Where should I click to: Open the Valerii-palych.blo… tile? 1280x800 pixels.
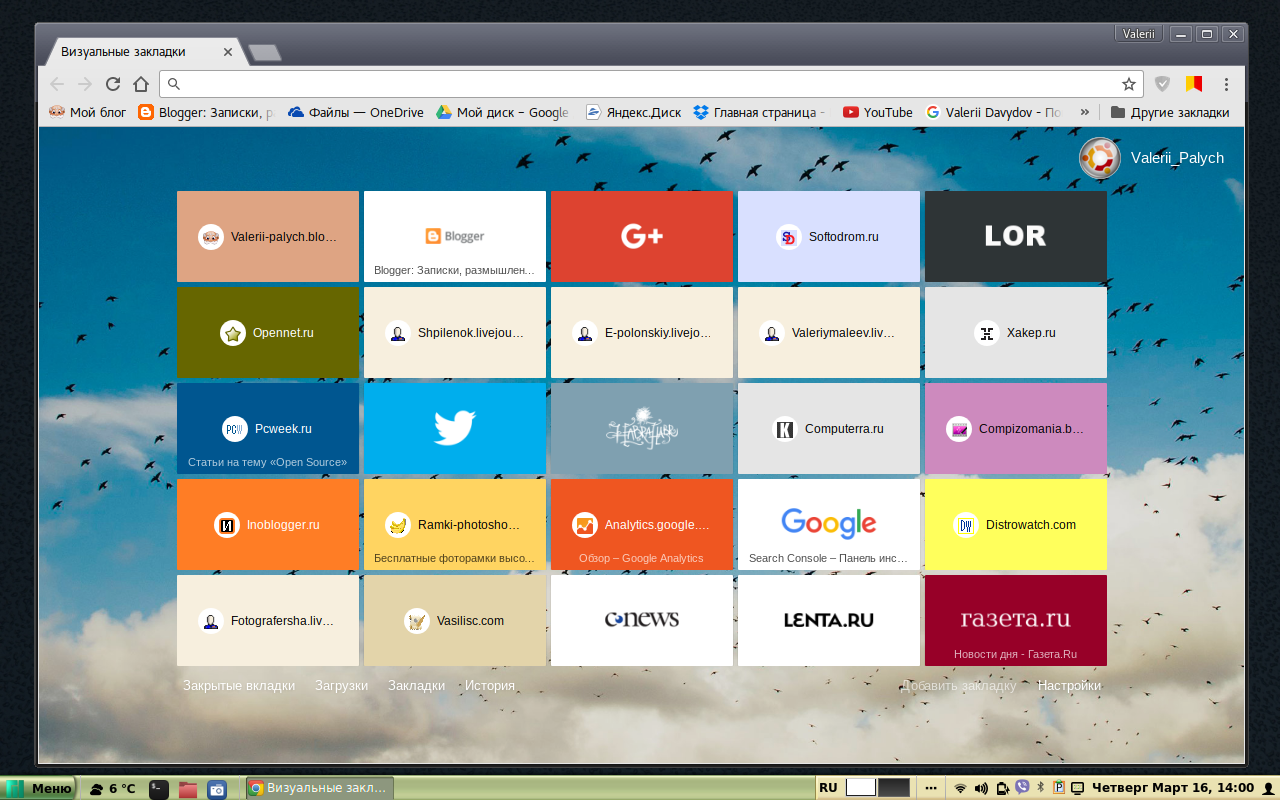click(x=268, y=237)
